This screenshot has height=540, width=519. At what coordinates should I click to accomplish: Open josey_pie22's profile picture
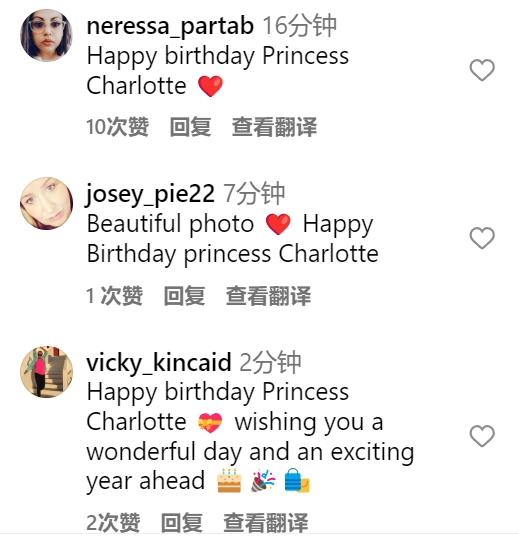tap(46, 203)
